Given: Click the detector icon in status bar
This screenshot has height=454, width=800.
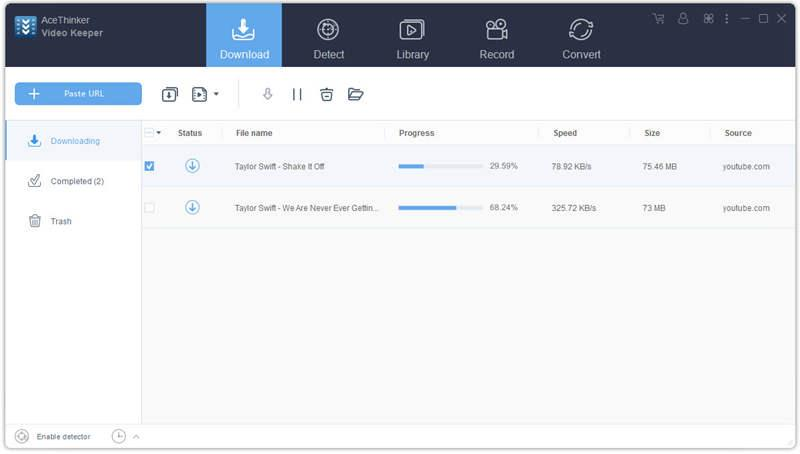Looking at the screenshot, I should [x=22, y=437].
